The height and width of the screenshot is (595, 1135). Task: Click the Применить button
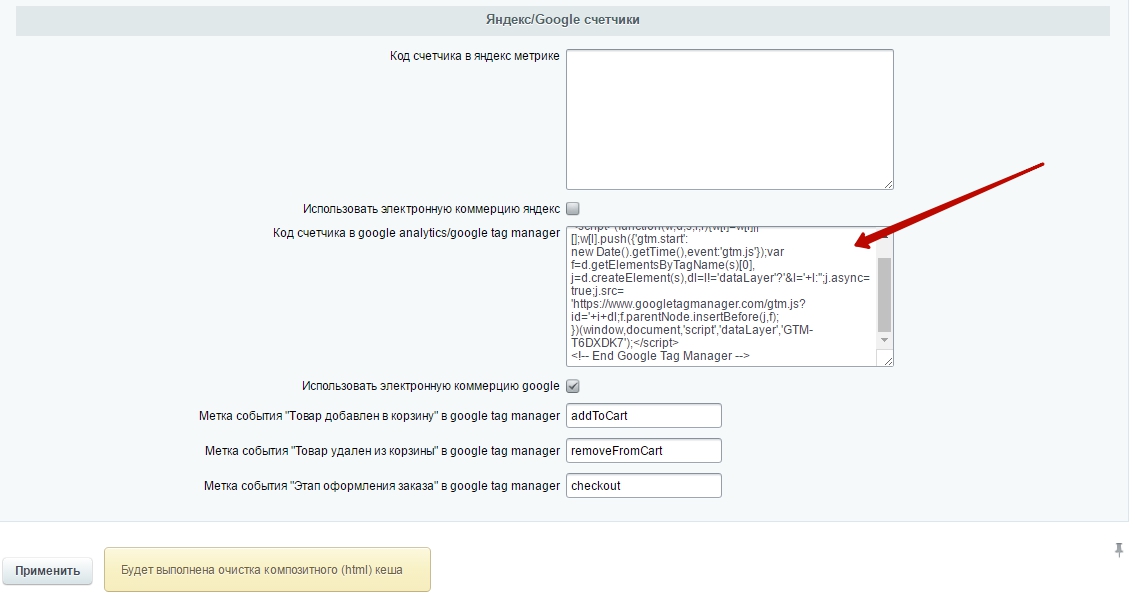coord(47,570)
